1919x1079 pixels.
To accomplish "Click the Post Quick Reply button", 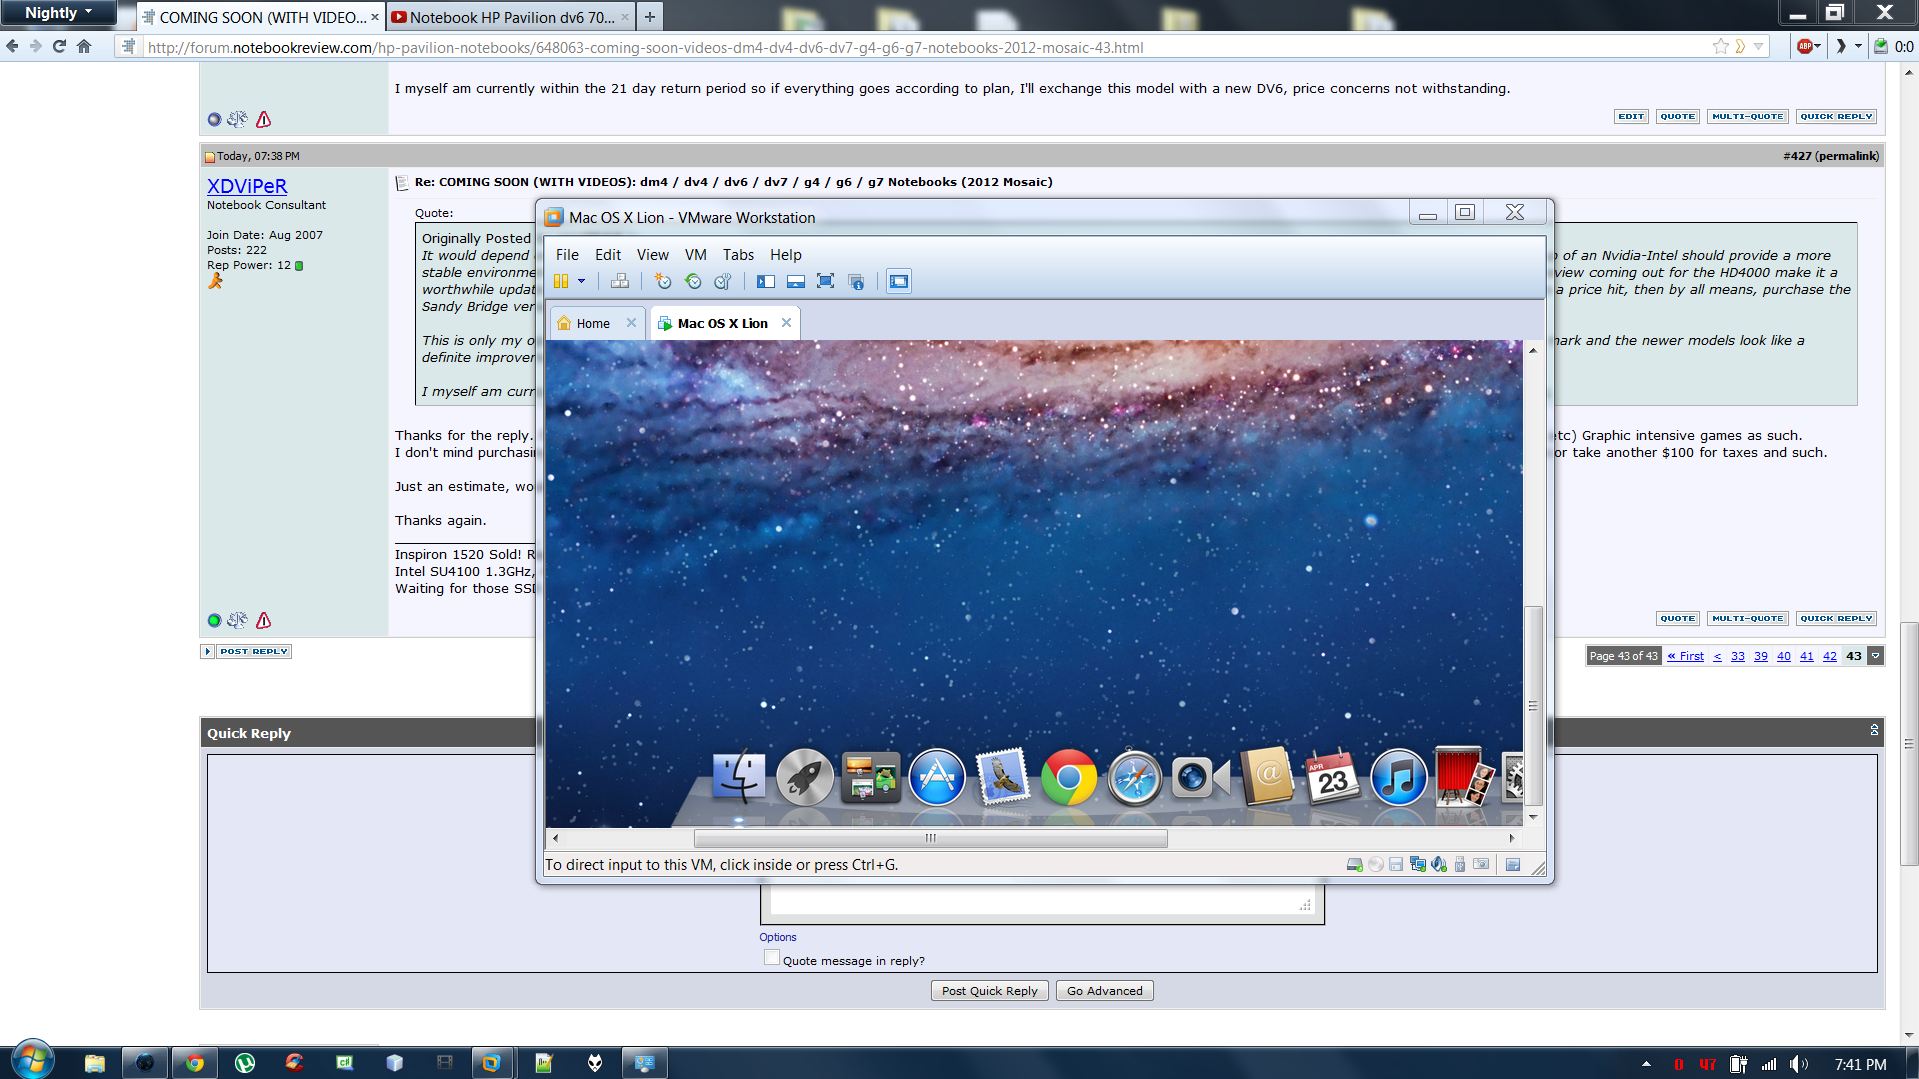I will pyautogui.click(x=990, y=991).
